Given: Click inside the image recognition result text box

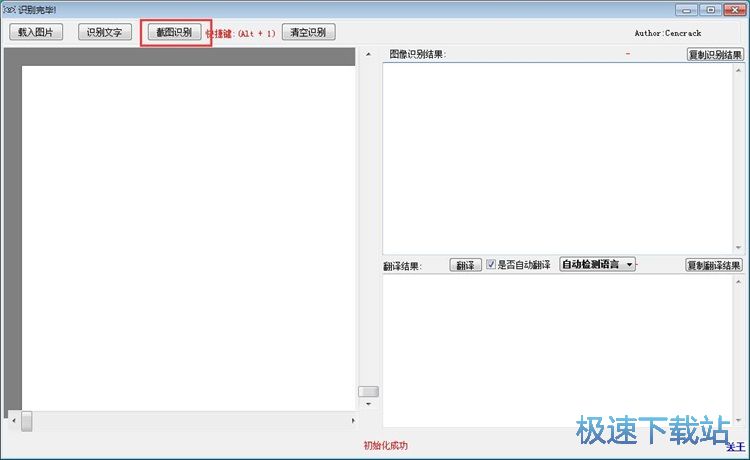Looking at the screenshot, I should pos(558,158).
